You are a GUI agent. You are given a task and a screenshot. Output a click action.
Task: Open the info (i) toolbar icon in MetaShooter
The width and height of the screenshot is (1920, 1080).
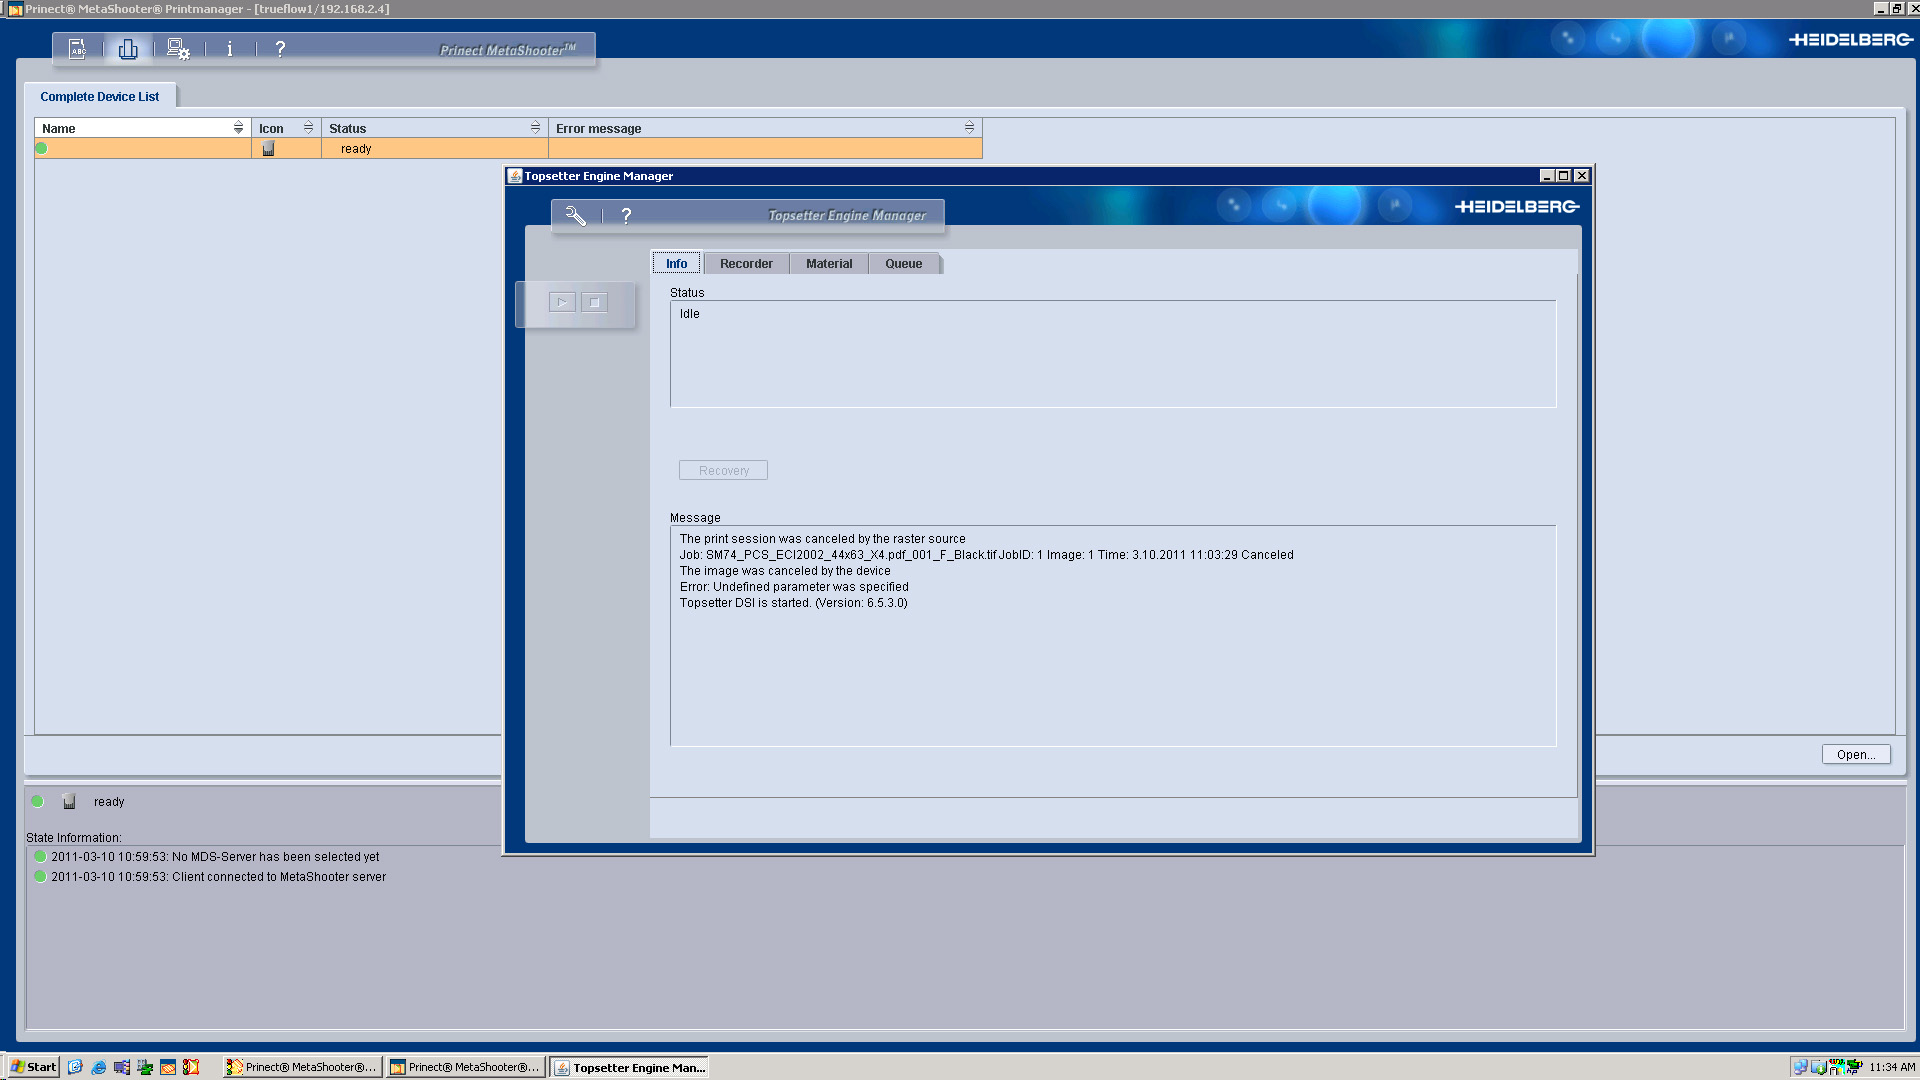229,48
